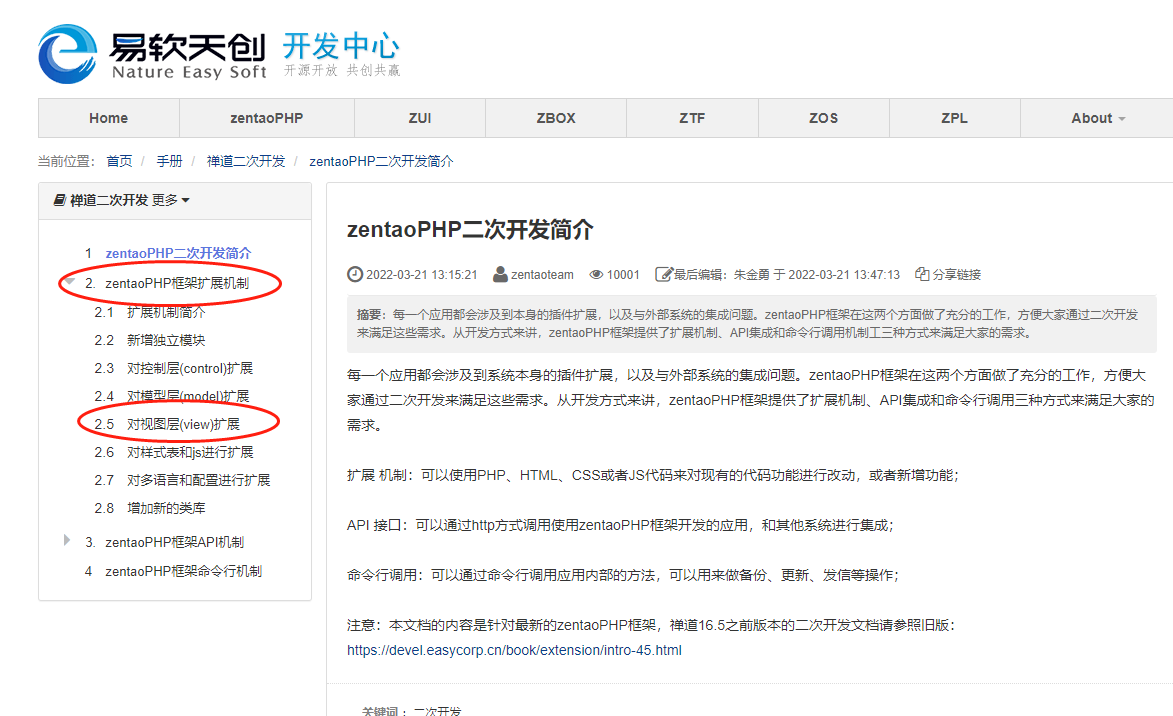Image resolution: width=1173 pixels, height=716 pixels.
Task: Open the ZOS tab
Action: coord(824,118)
